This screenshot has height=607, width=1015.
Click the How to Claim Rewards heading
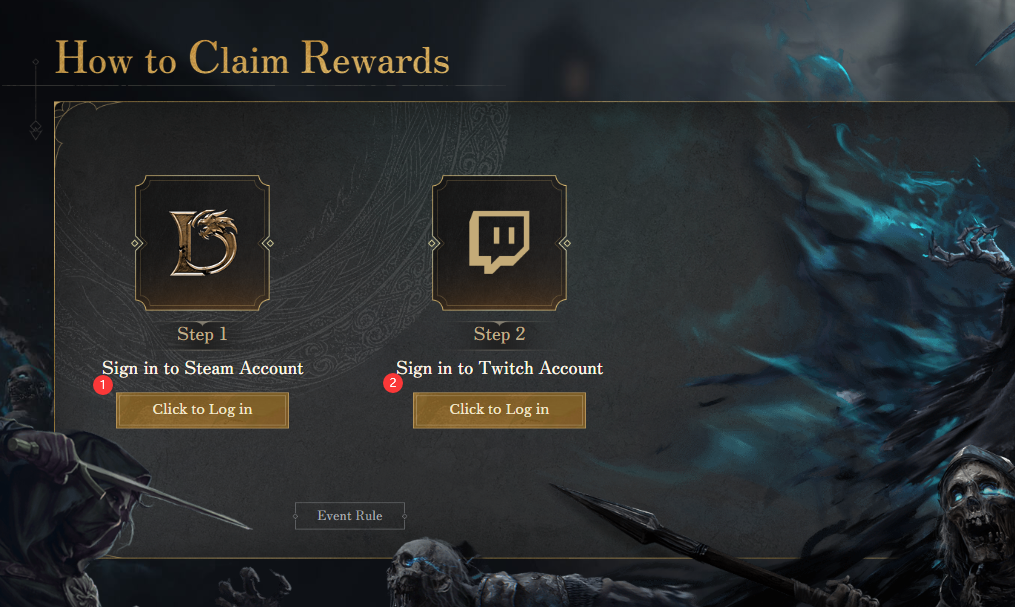coord(252,60)
